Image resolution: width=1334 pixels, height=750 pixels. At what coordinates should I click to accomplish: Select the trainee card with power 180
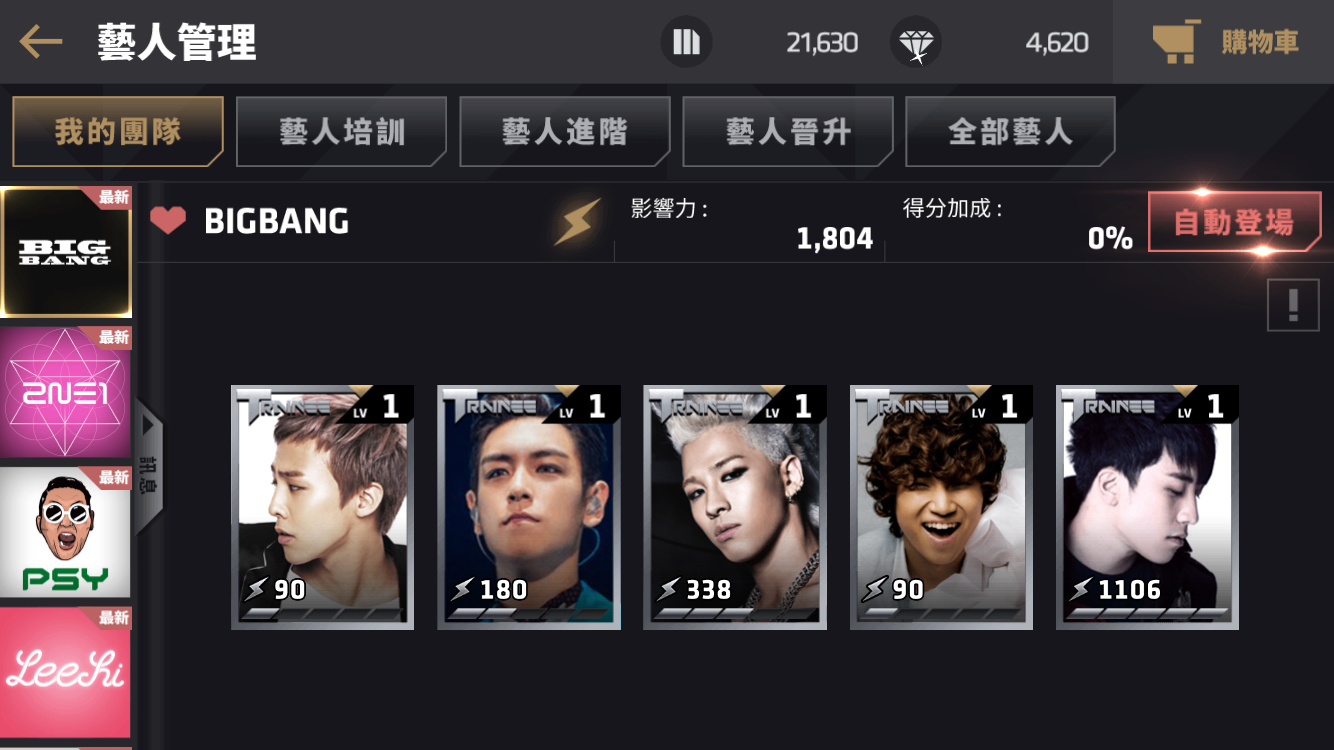coord(529,507)
